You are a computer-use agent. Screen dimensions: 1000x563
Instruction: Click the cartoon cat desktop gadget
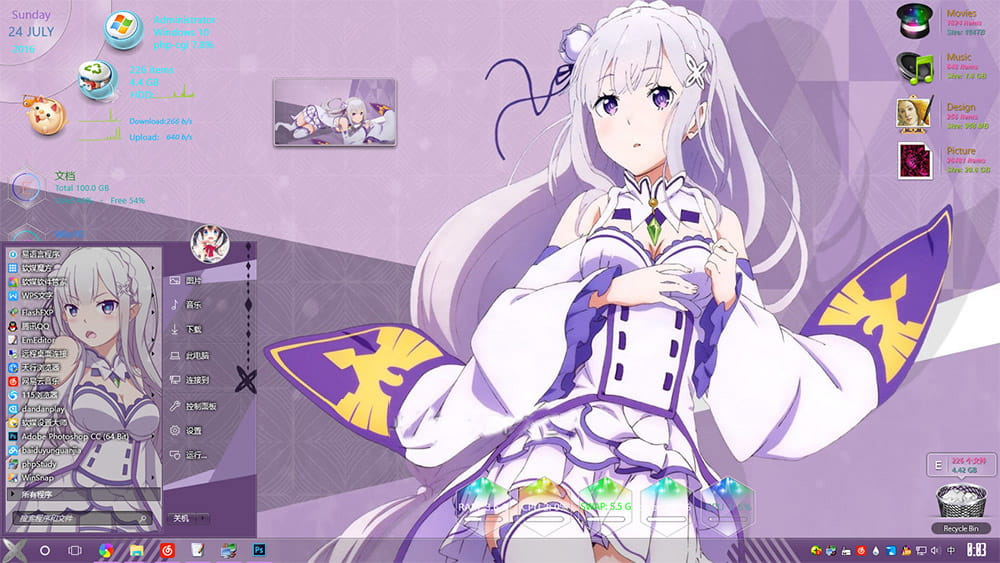45,115
